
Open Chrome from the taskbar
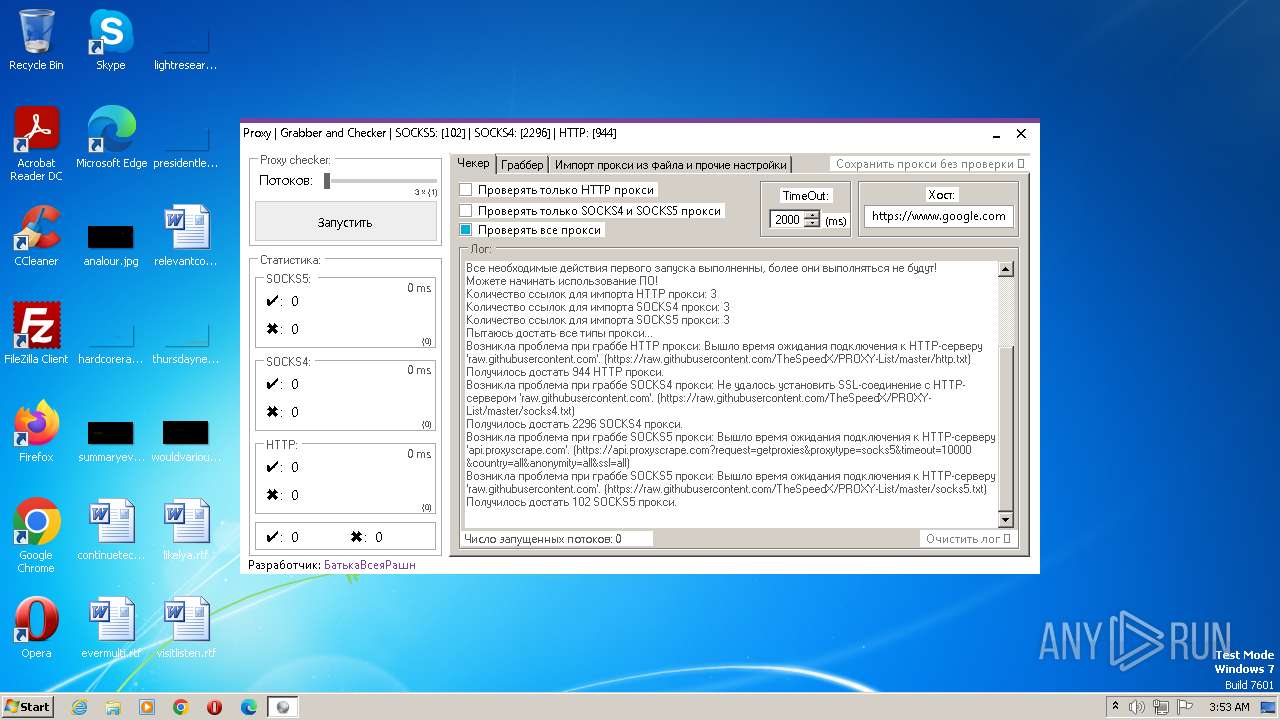[181, 707]
